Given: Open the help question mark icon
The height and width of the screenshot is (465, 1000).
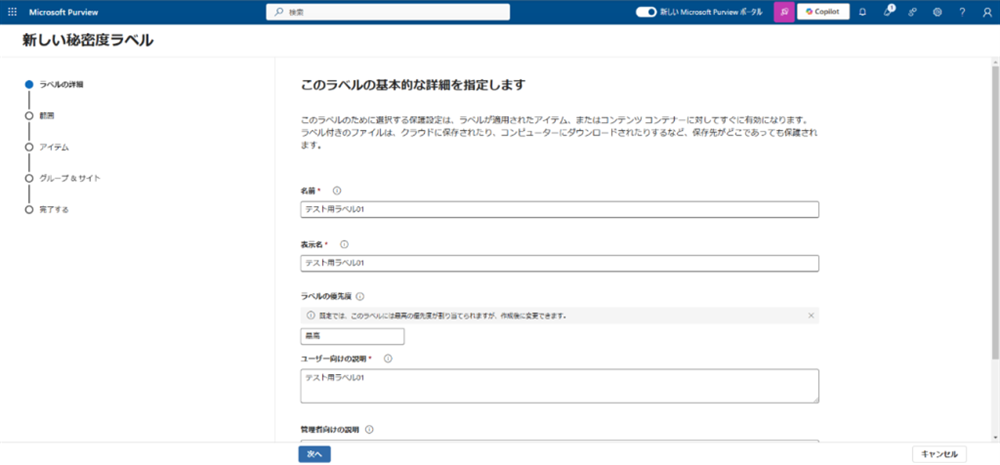Looking at the screenshot, I should 962,12.
